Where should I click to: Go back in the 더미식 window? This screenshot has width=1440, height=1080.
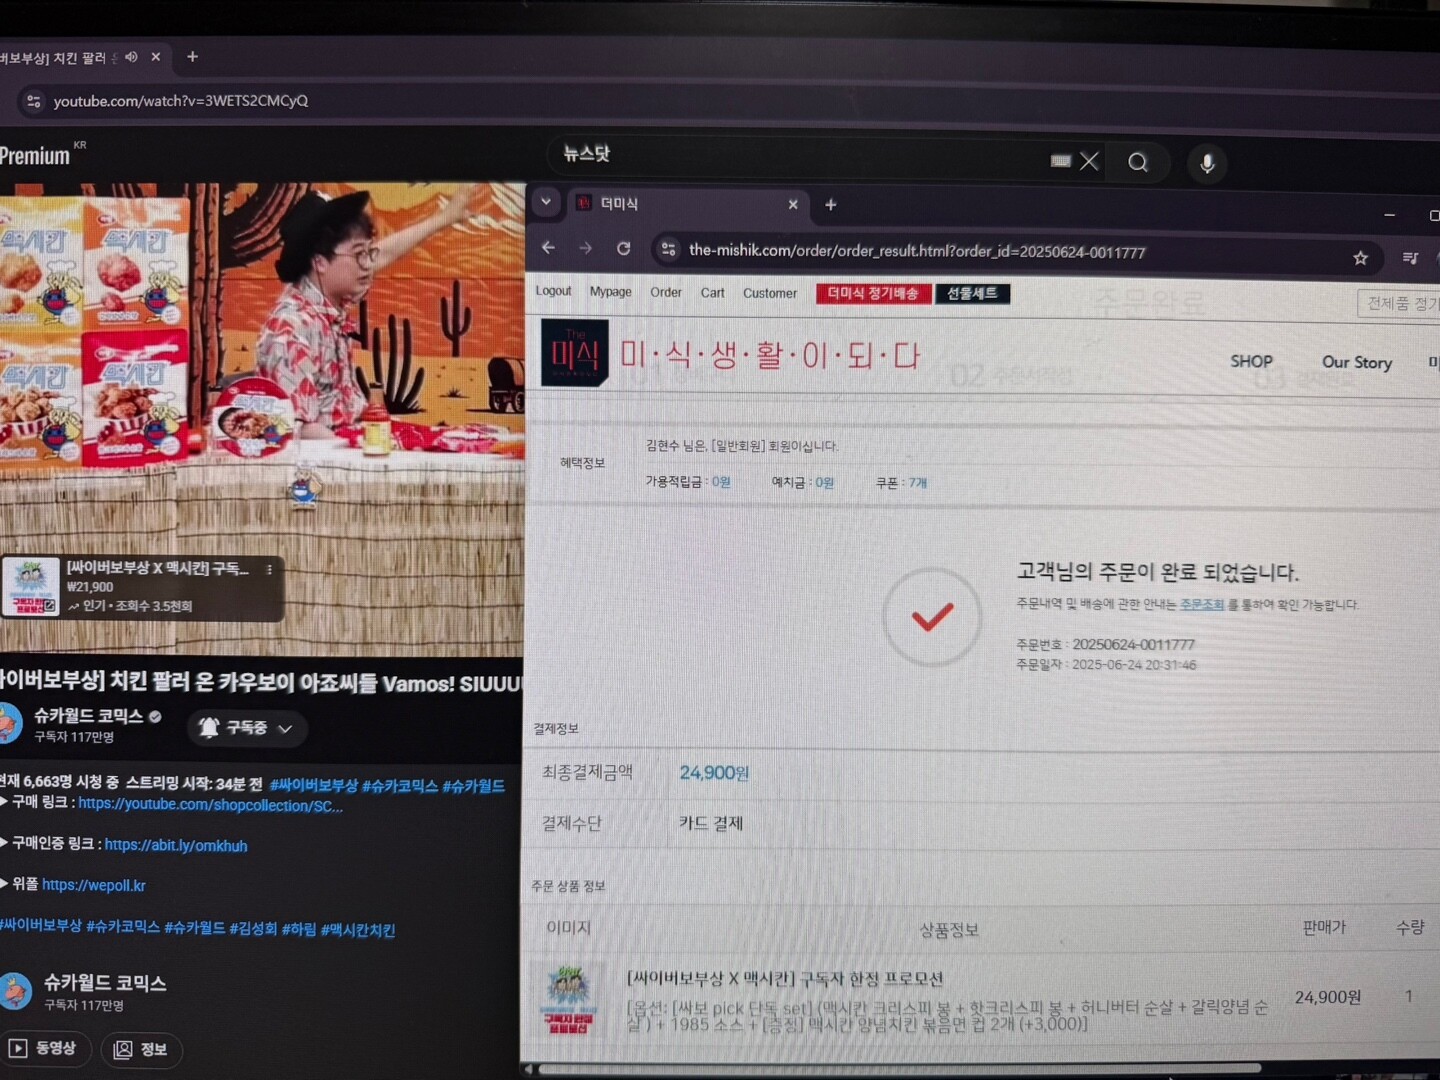pyautogui.click(x=548, y=248)
